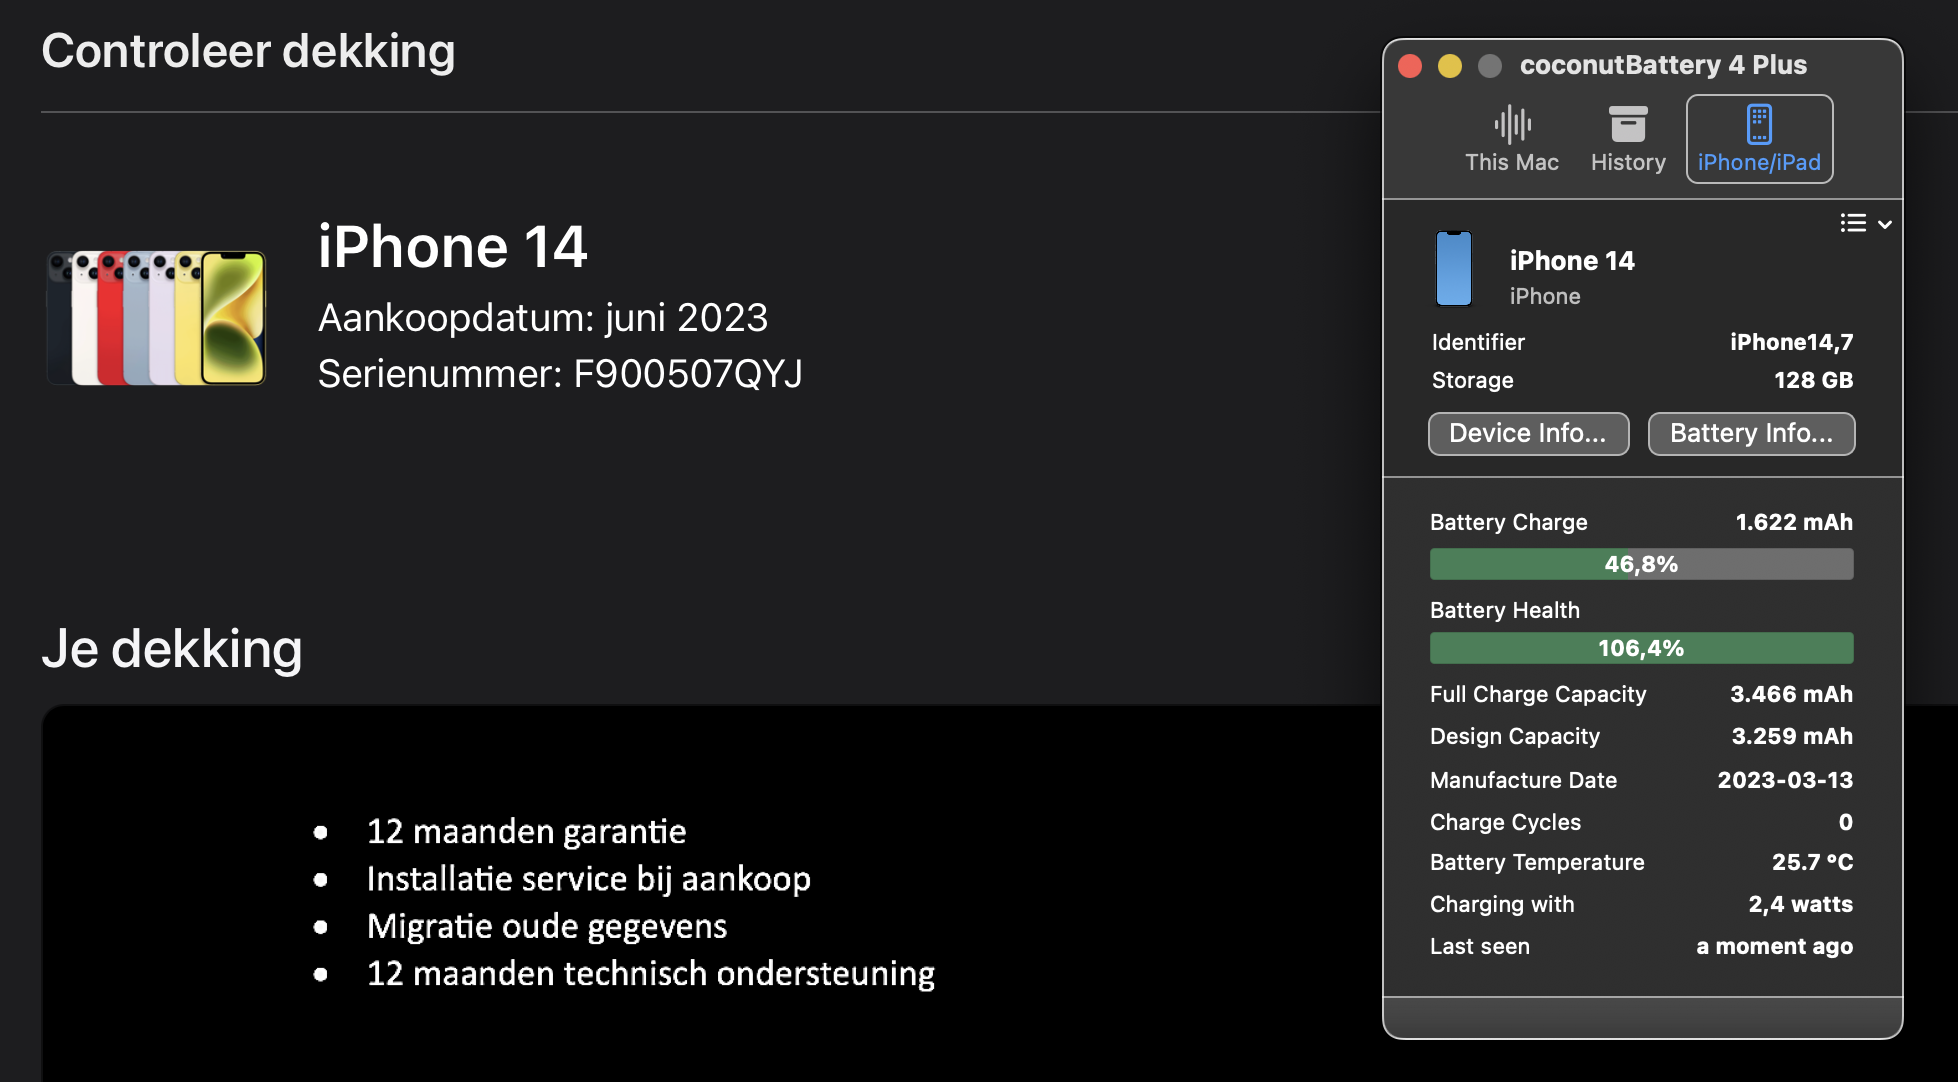
Task: Click 12 maanden technisch ondersteuning item
Action: point(651,974)
